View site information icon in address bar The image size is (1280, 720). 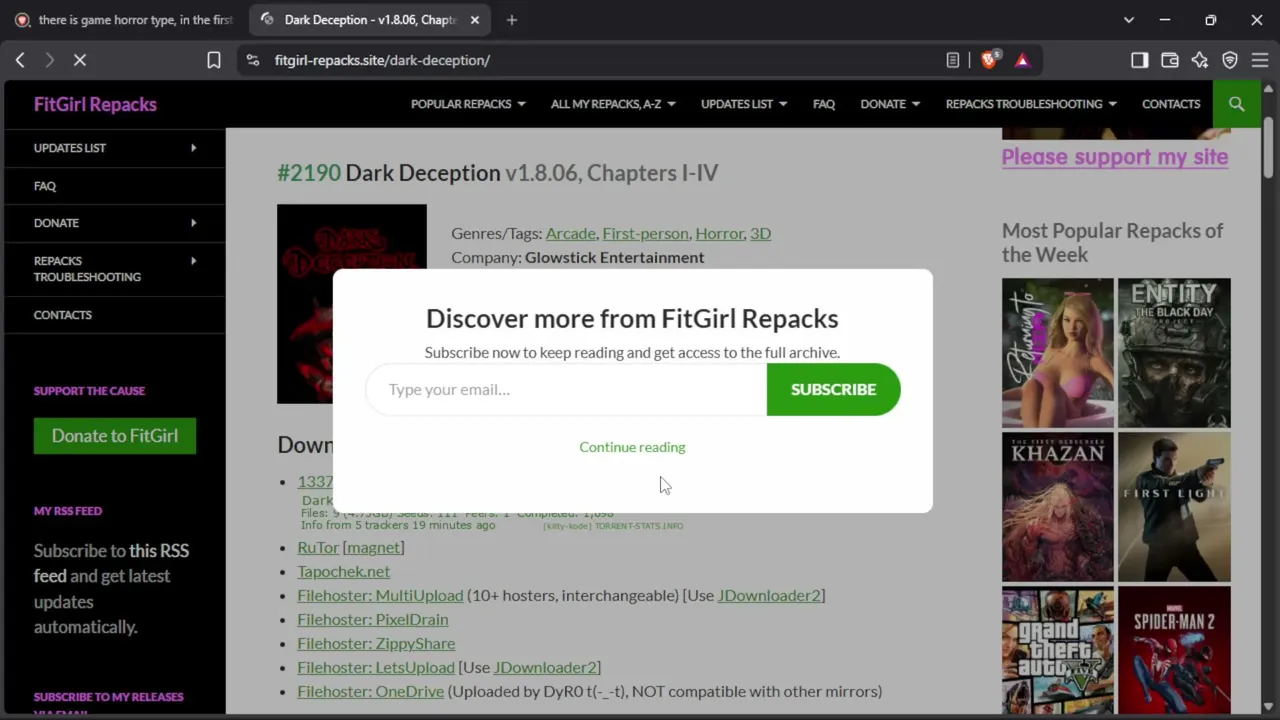tap(253, 60)
